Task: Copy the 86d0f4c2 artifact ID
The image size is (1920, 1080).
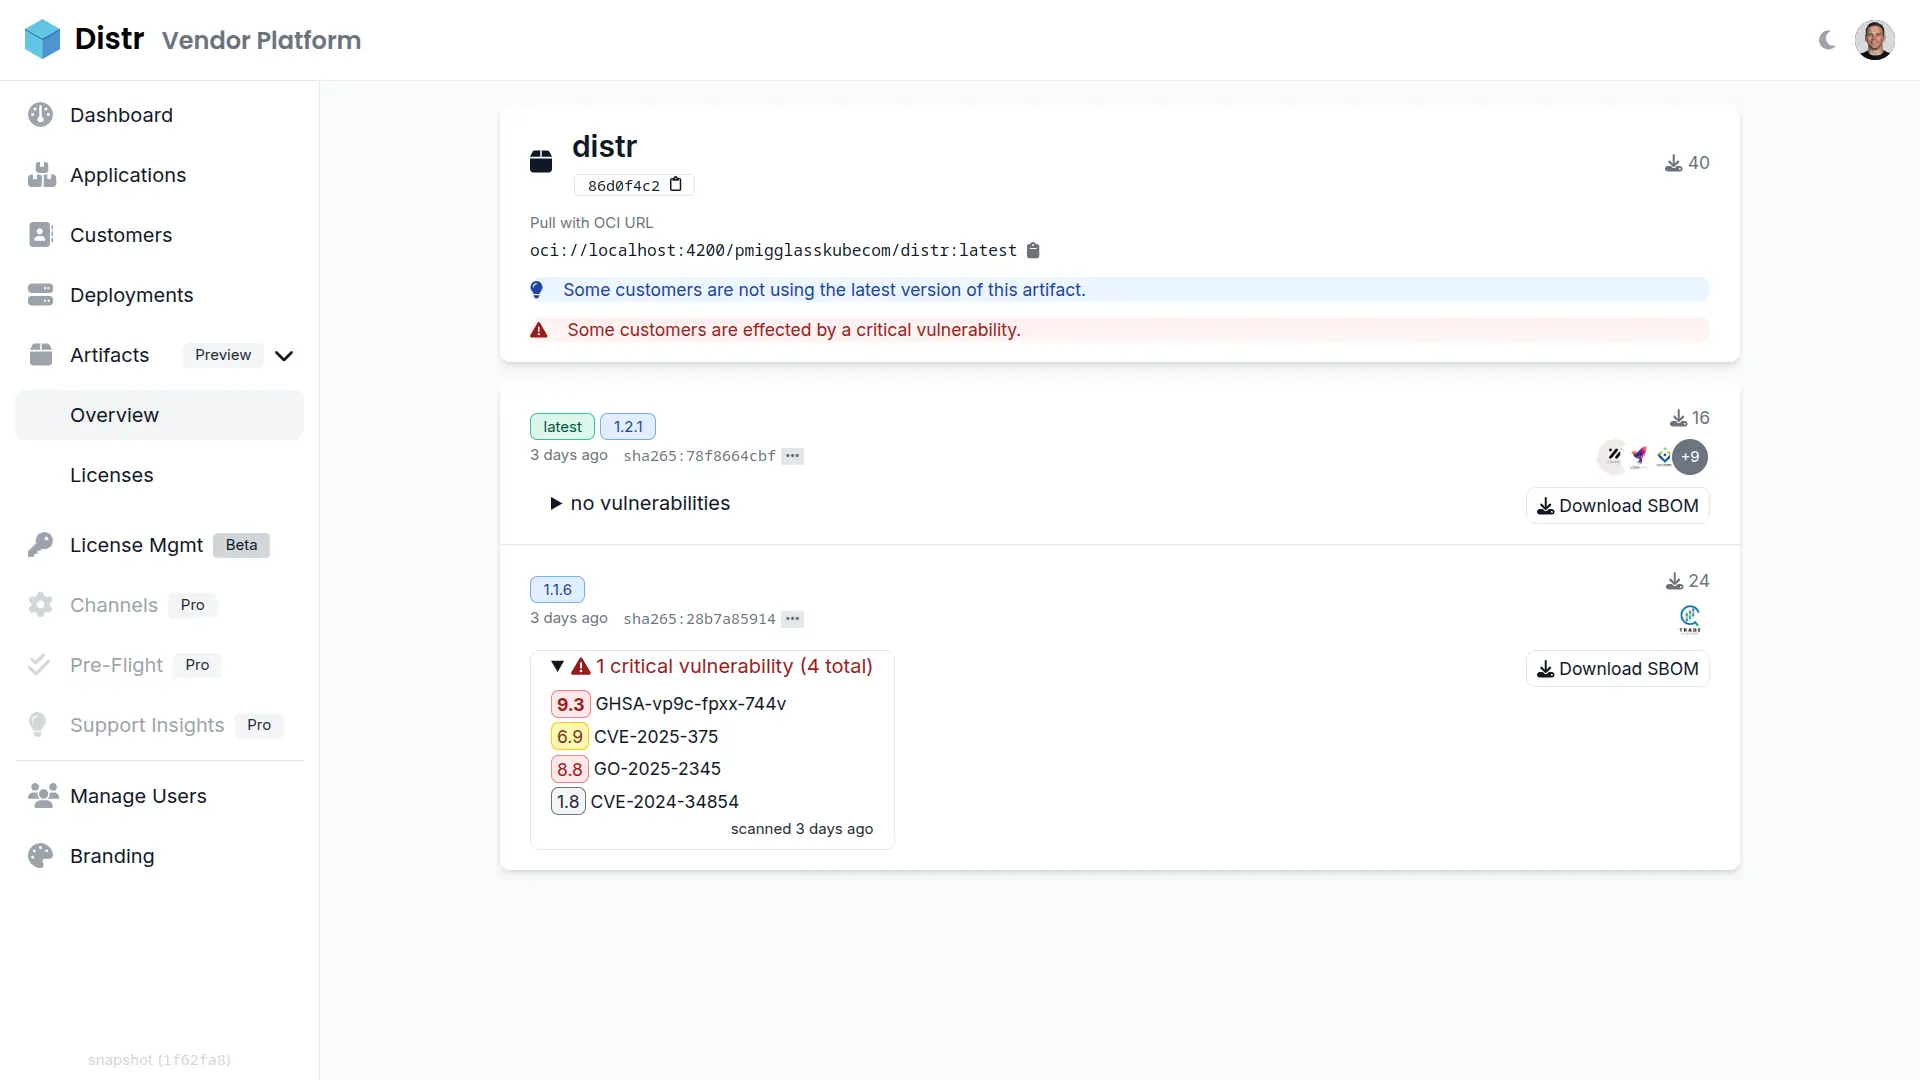Action: click(676, 185)
